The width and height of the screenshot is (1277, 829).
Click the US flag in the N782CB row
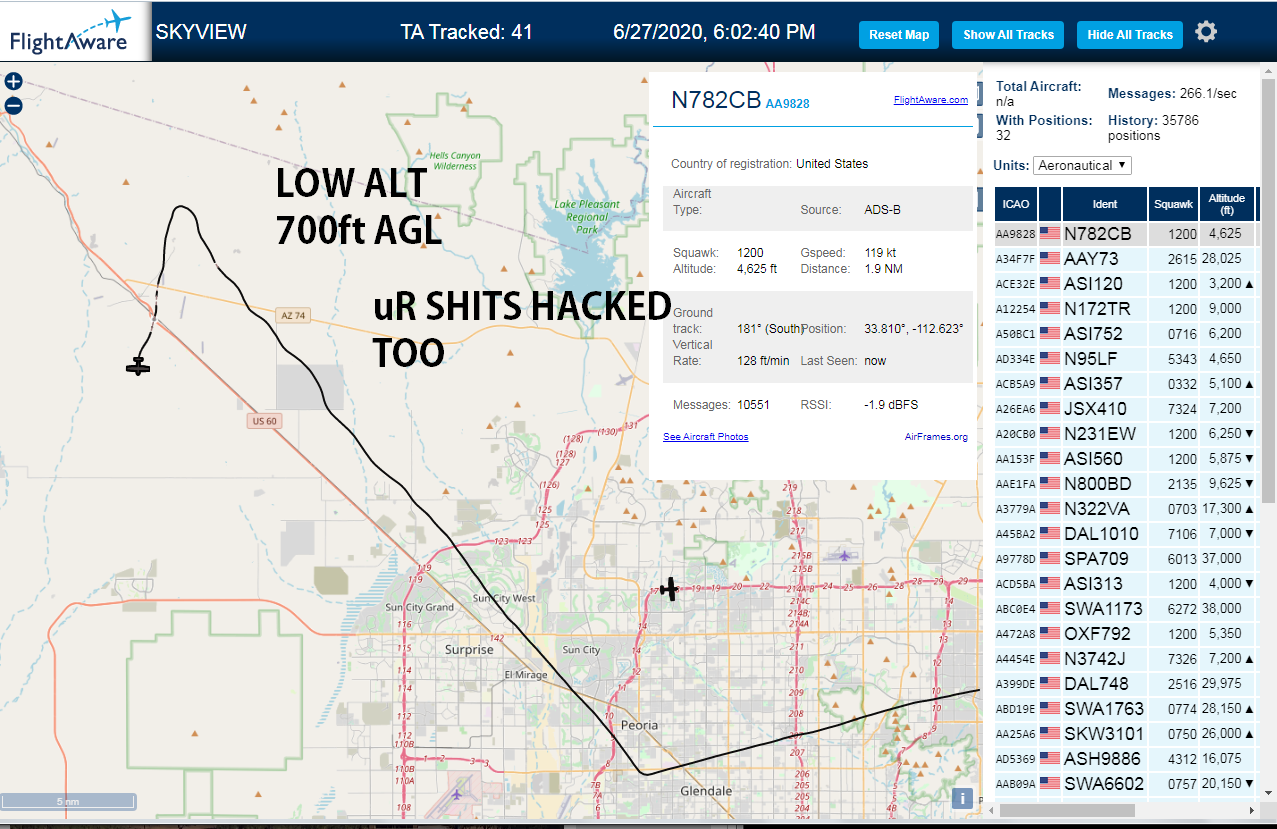click(1050, 234)
